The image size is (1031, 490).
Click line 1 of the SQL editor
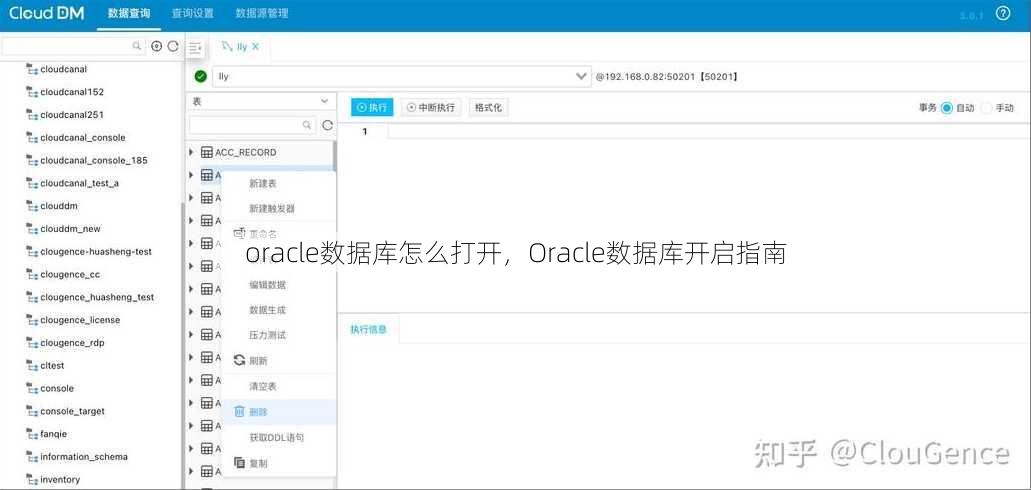coord(709,132)
